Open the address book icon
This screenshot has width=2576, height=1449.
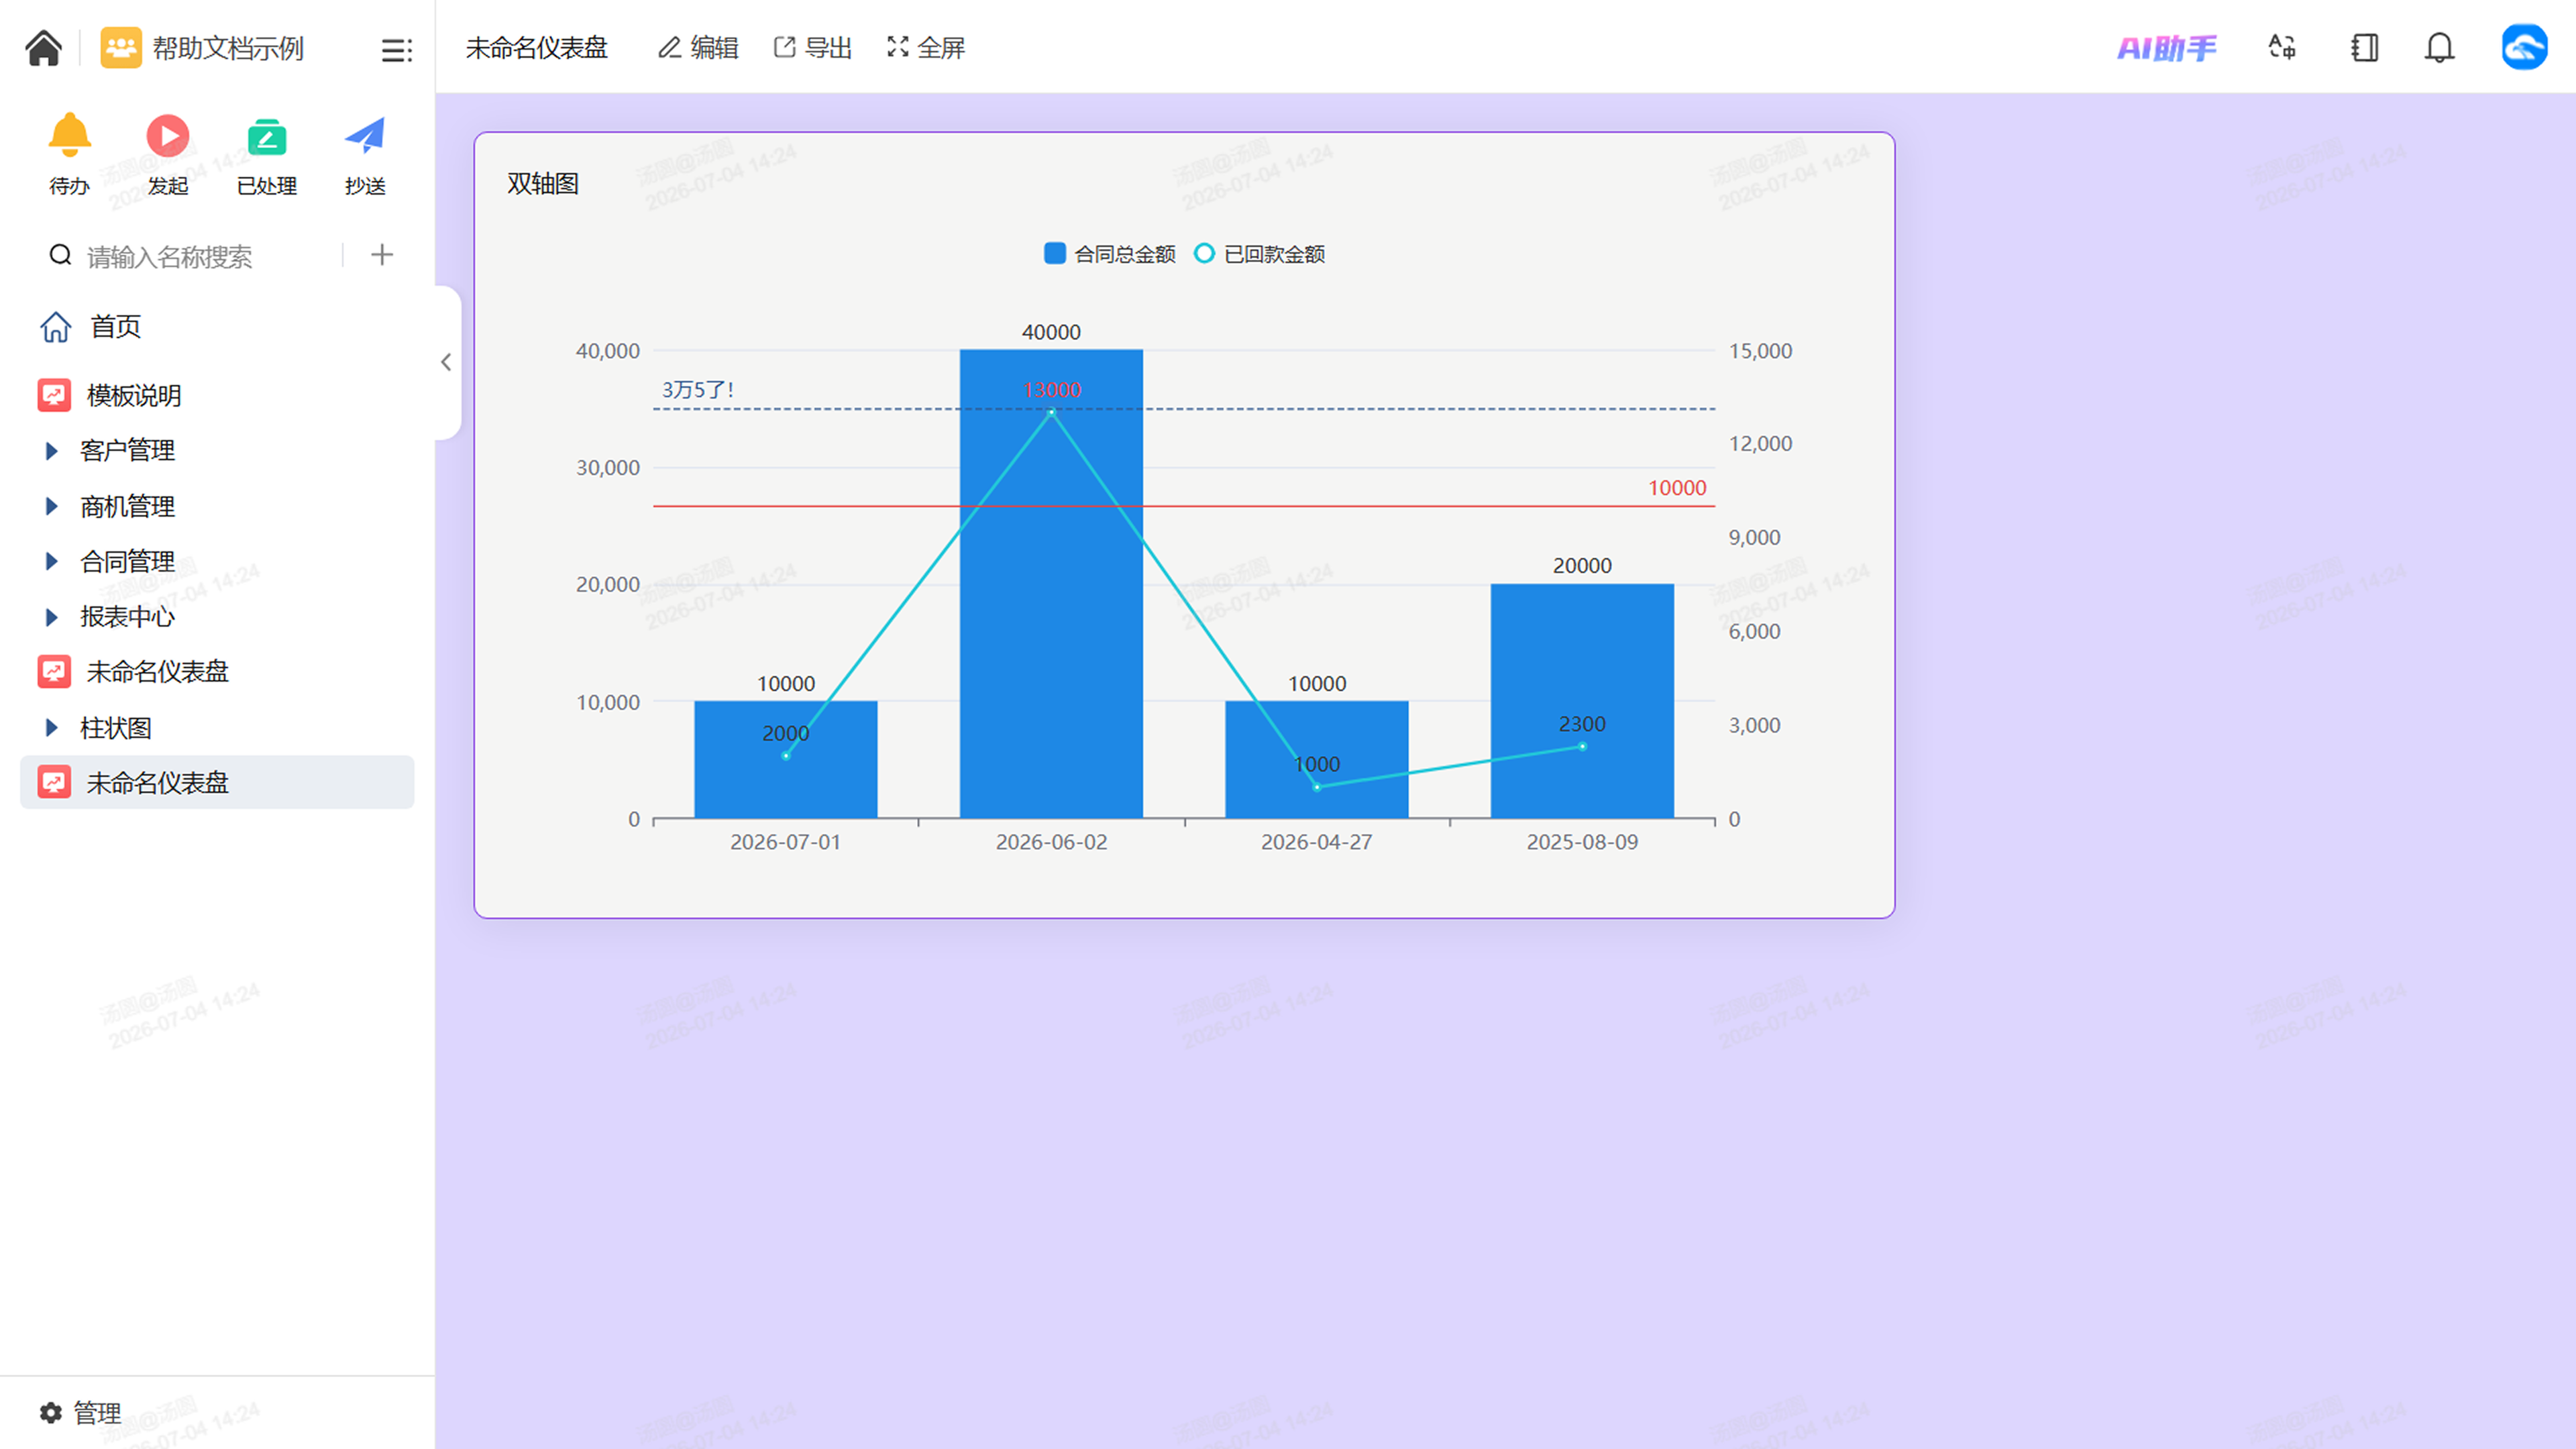pos(2364,47)
